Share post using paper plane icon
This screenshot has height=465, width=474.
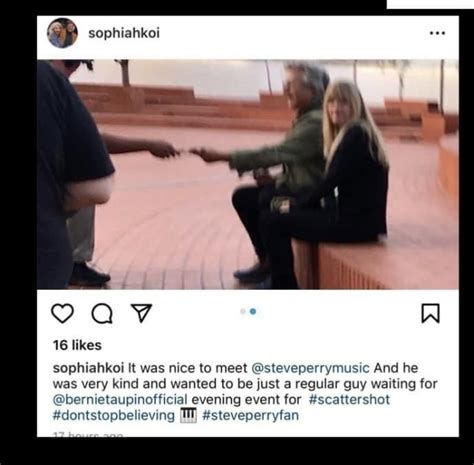tap(142, 313)
